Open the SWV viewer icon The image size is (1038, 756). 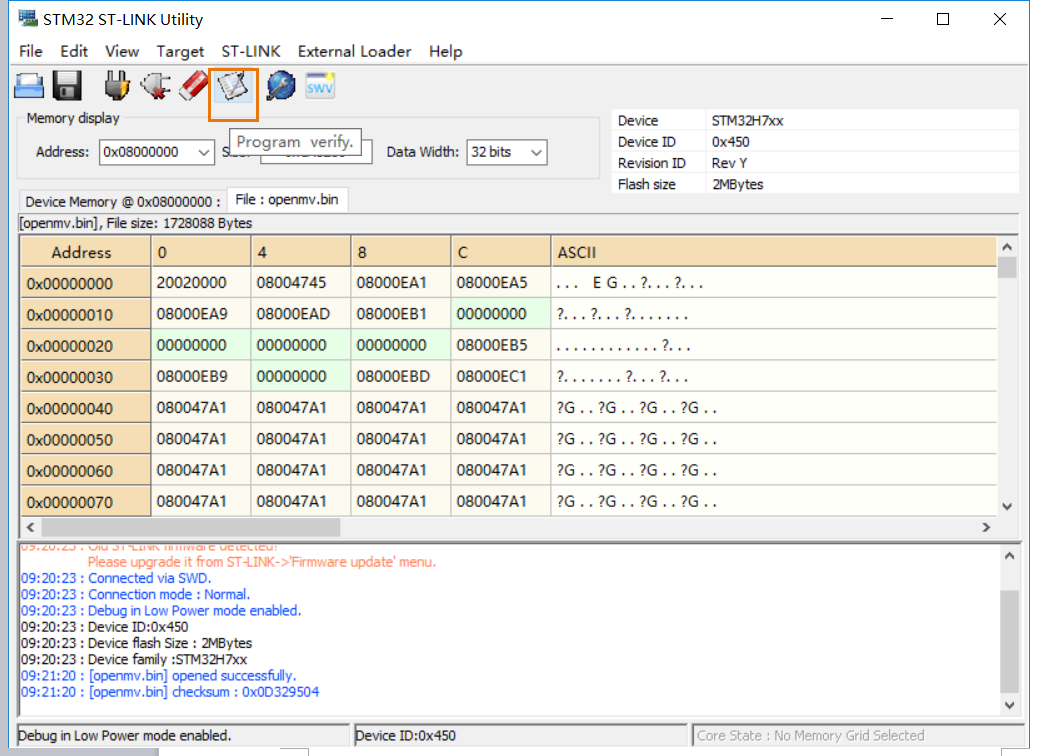click(320, 86)
